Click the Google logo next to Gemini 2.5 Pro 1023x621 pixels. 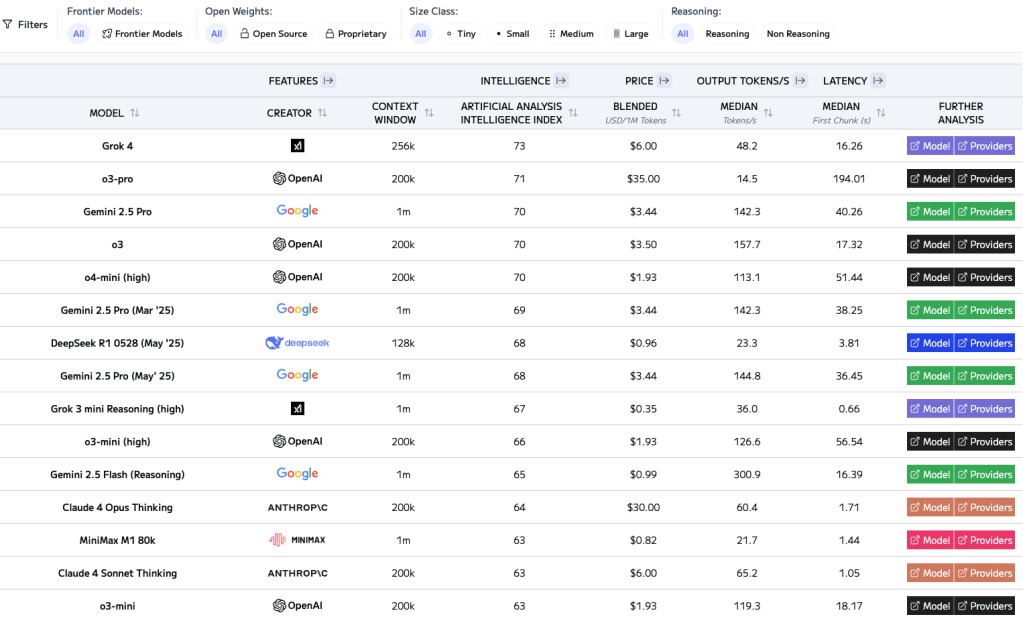pos(296,211)
